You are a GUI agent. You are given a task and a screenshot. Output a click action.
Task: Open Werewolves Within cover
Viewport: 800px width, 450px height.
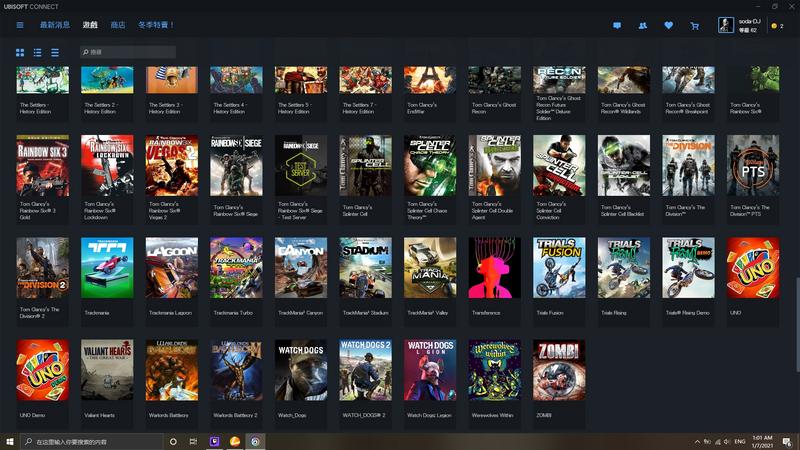point(495,370)
